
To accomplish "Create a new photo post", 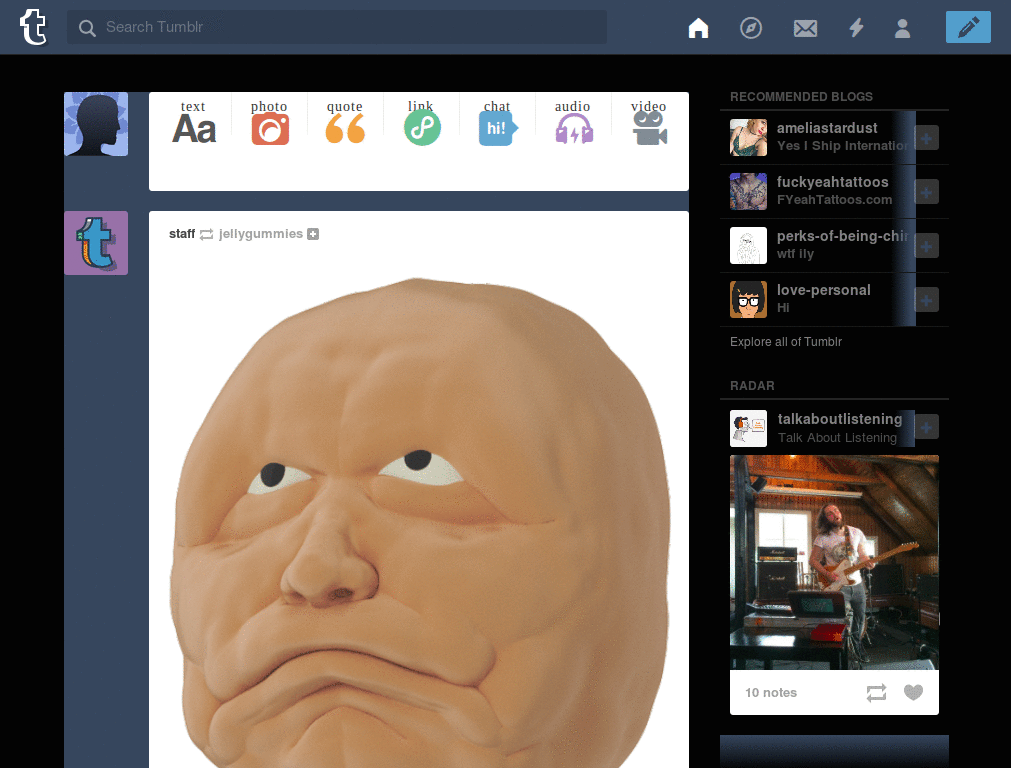I will click(270, 122).
